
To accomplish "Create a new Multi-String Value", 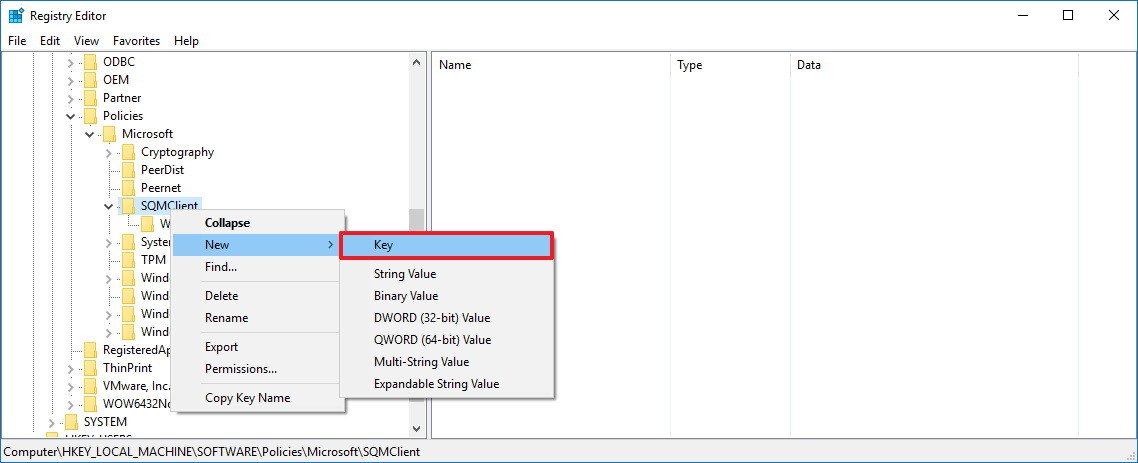I will tap(447, 362).
